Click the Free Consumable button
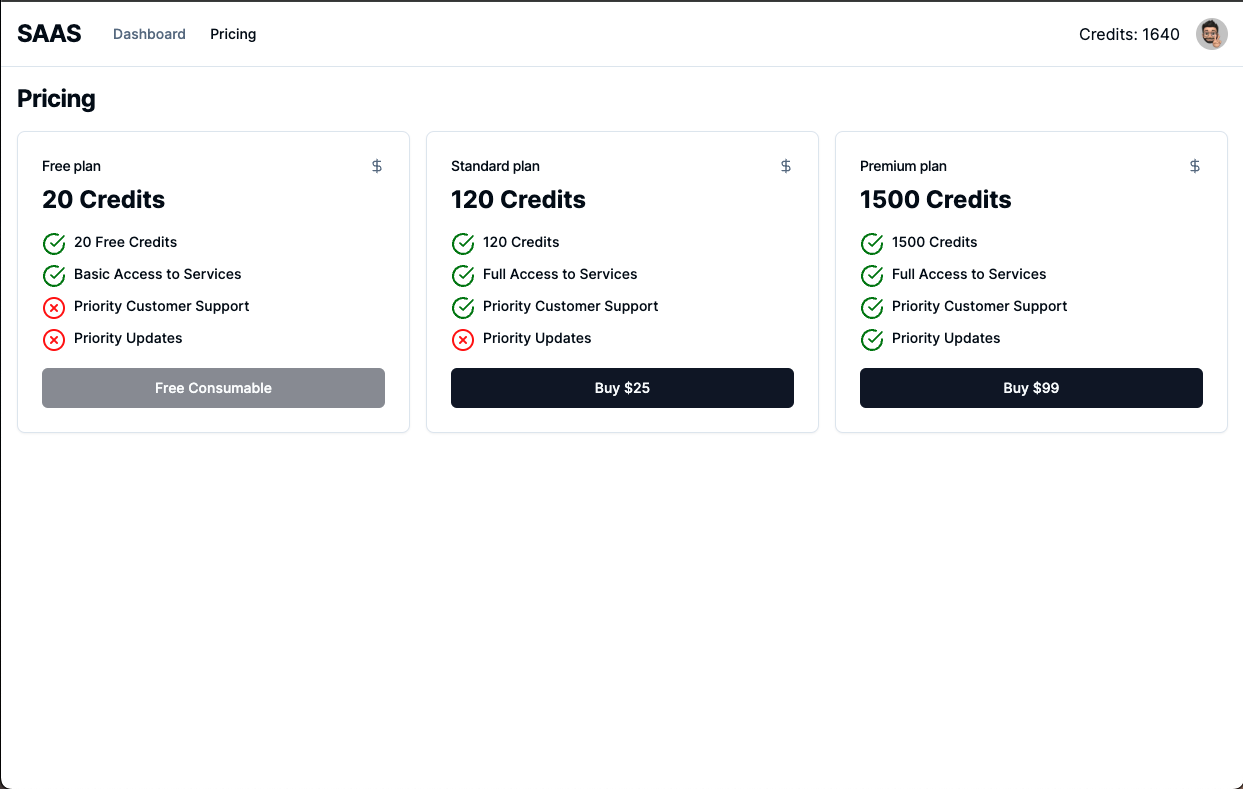 [213, 388]
